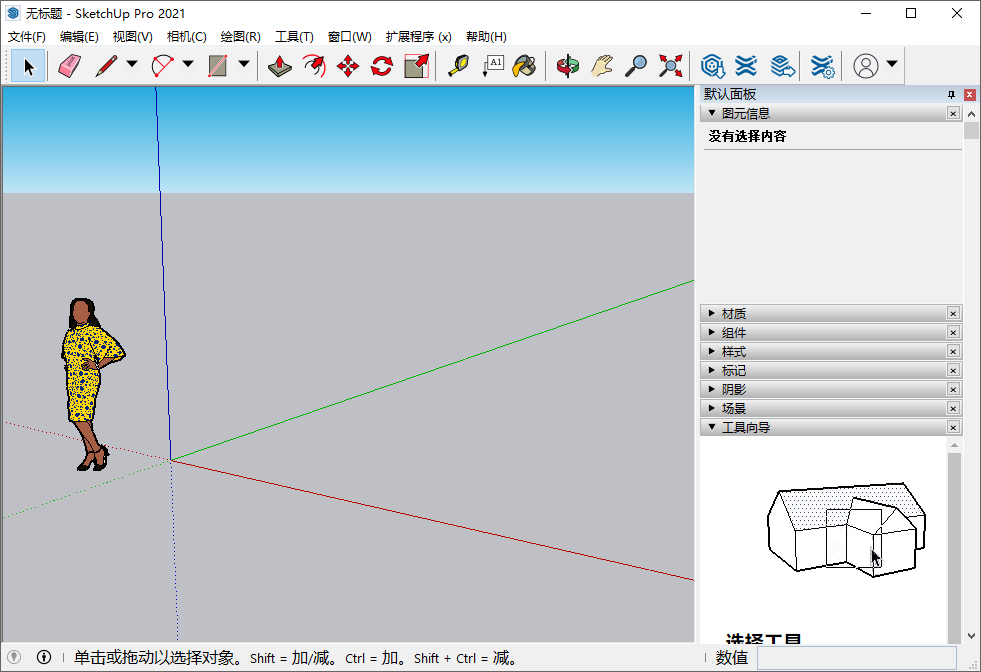The width and height of the screenshot is (981, 672).
Task: Pin the default panel tray
Action: click(952, 93)
